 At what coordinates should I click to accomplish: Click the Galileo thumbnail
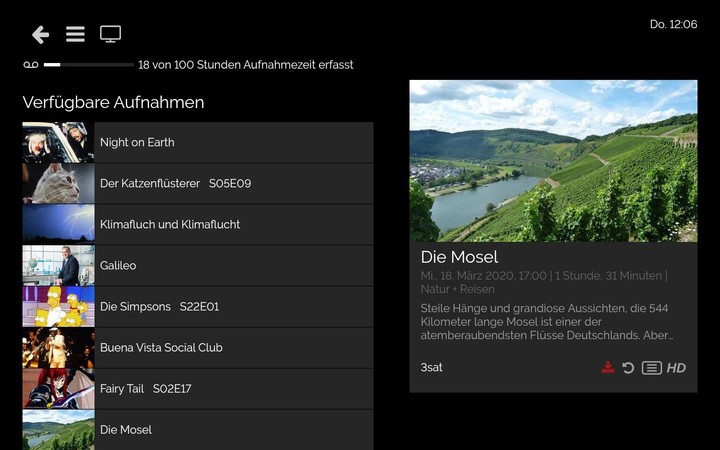pyautogui.click(x=58, y=265)
